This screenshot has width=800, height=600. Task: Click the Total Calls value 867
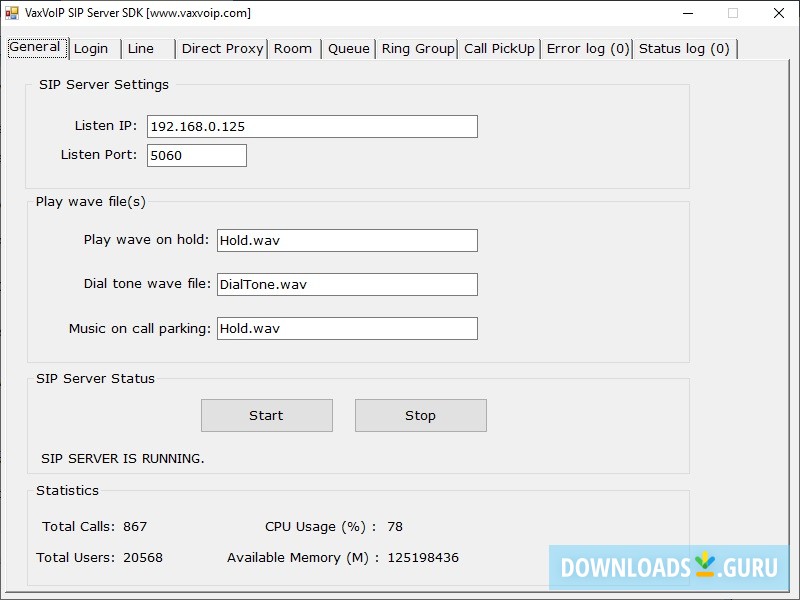[x=135, y=527]
